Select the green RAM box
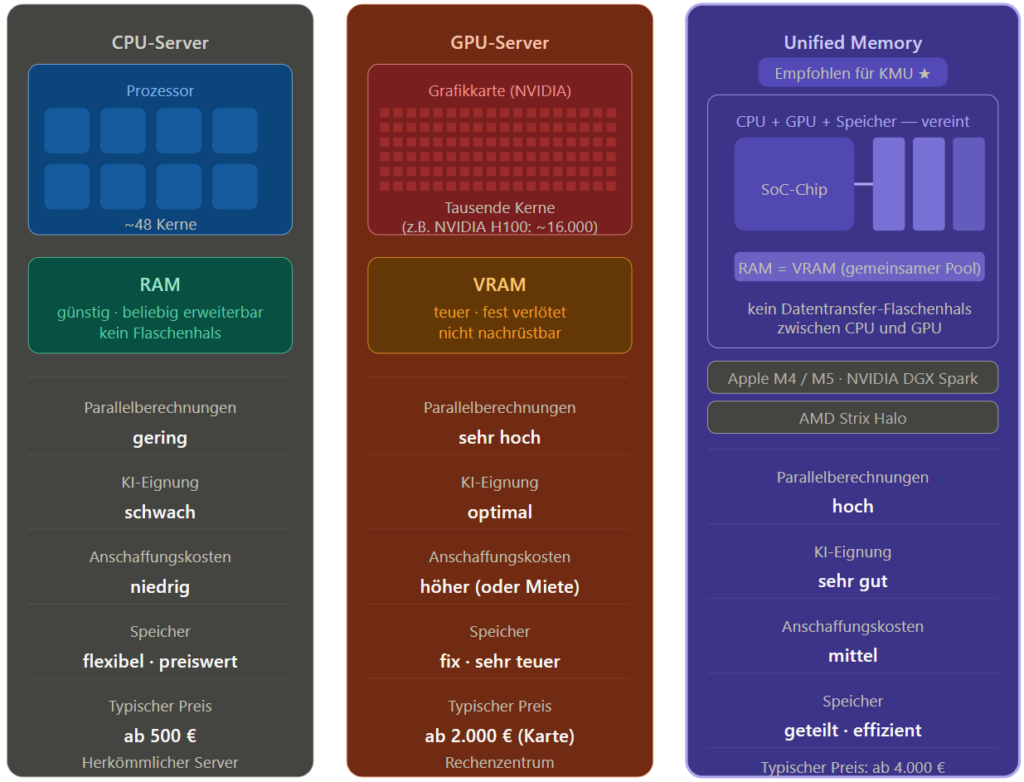Screen dimensions: 1024x782 coord(160,306)
